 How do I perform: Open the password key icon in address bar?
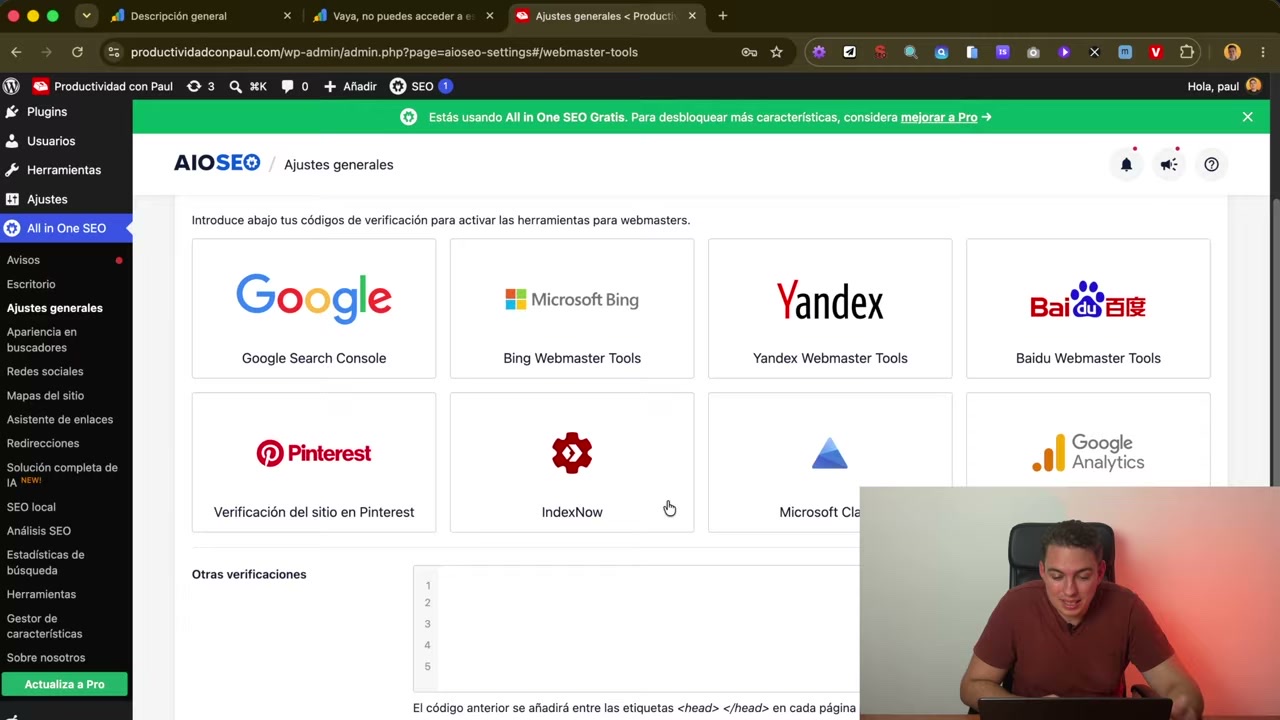click(x=749, y=52)
